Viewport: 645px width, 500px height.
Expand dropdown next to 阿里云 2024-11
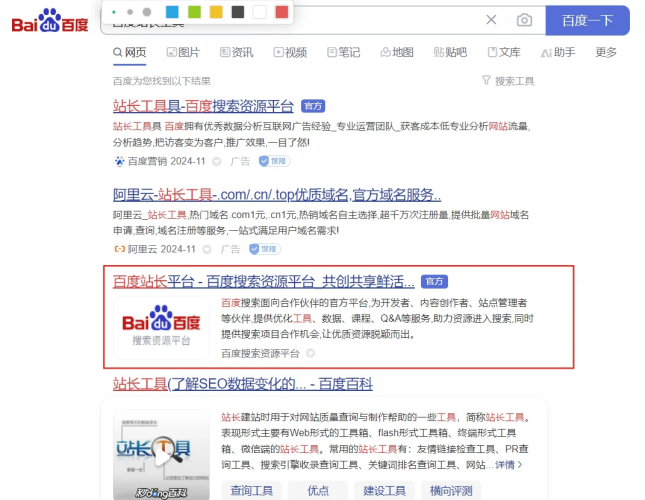[x=207, y=249]
